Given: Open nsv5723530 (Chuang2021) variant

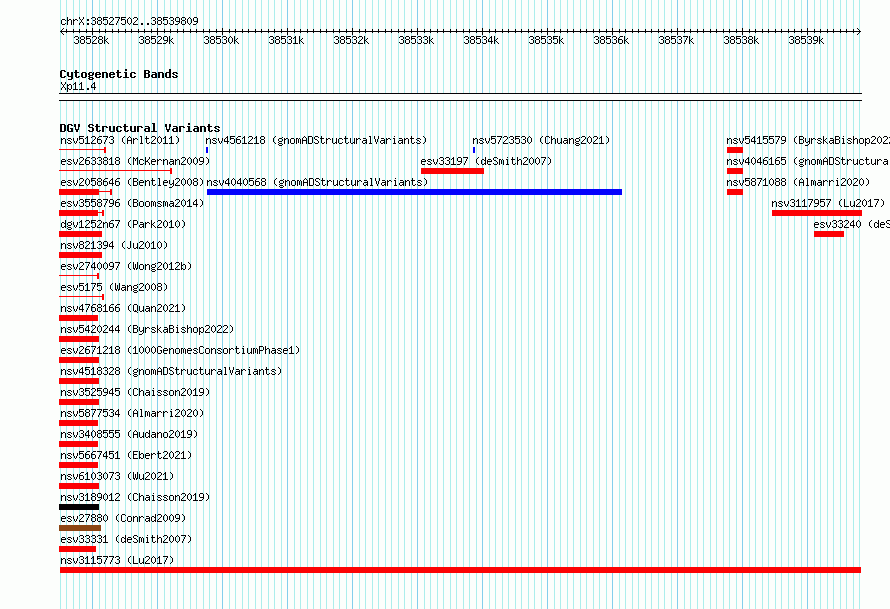Looking at the screenshot, I should coord(541,140).
